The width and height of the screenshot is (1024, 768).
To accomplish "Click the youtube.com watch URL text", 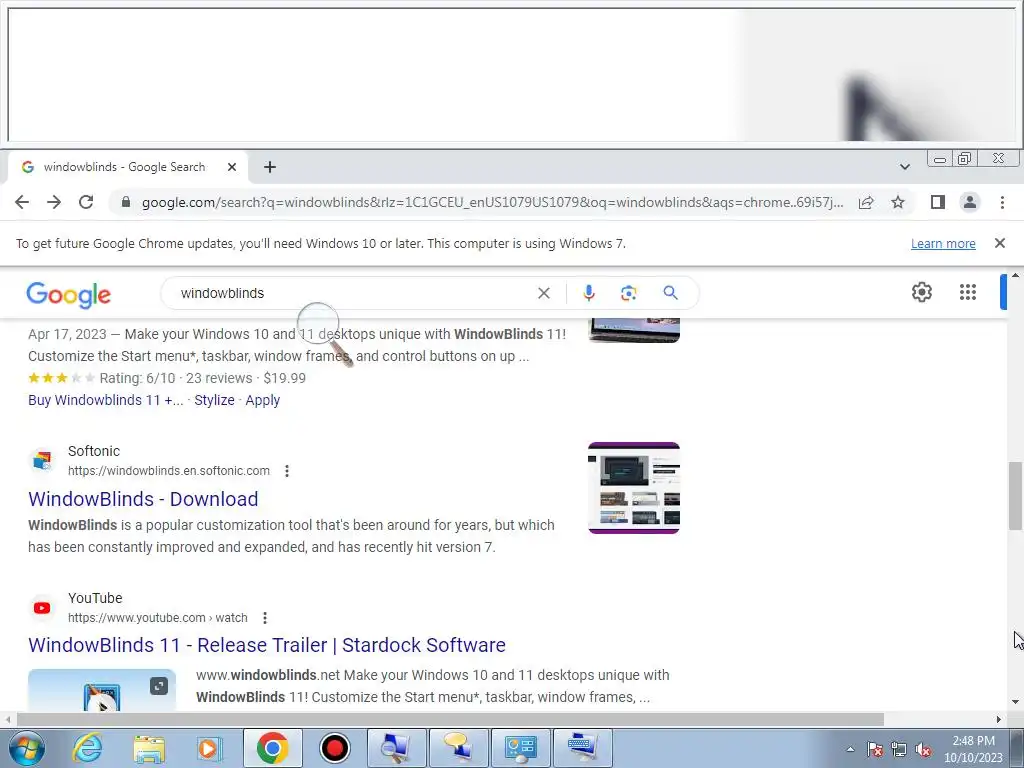I will [x=157, y=618].
